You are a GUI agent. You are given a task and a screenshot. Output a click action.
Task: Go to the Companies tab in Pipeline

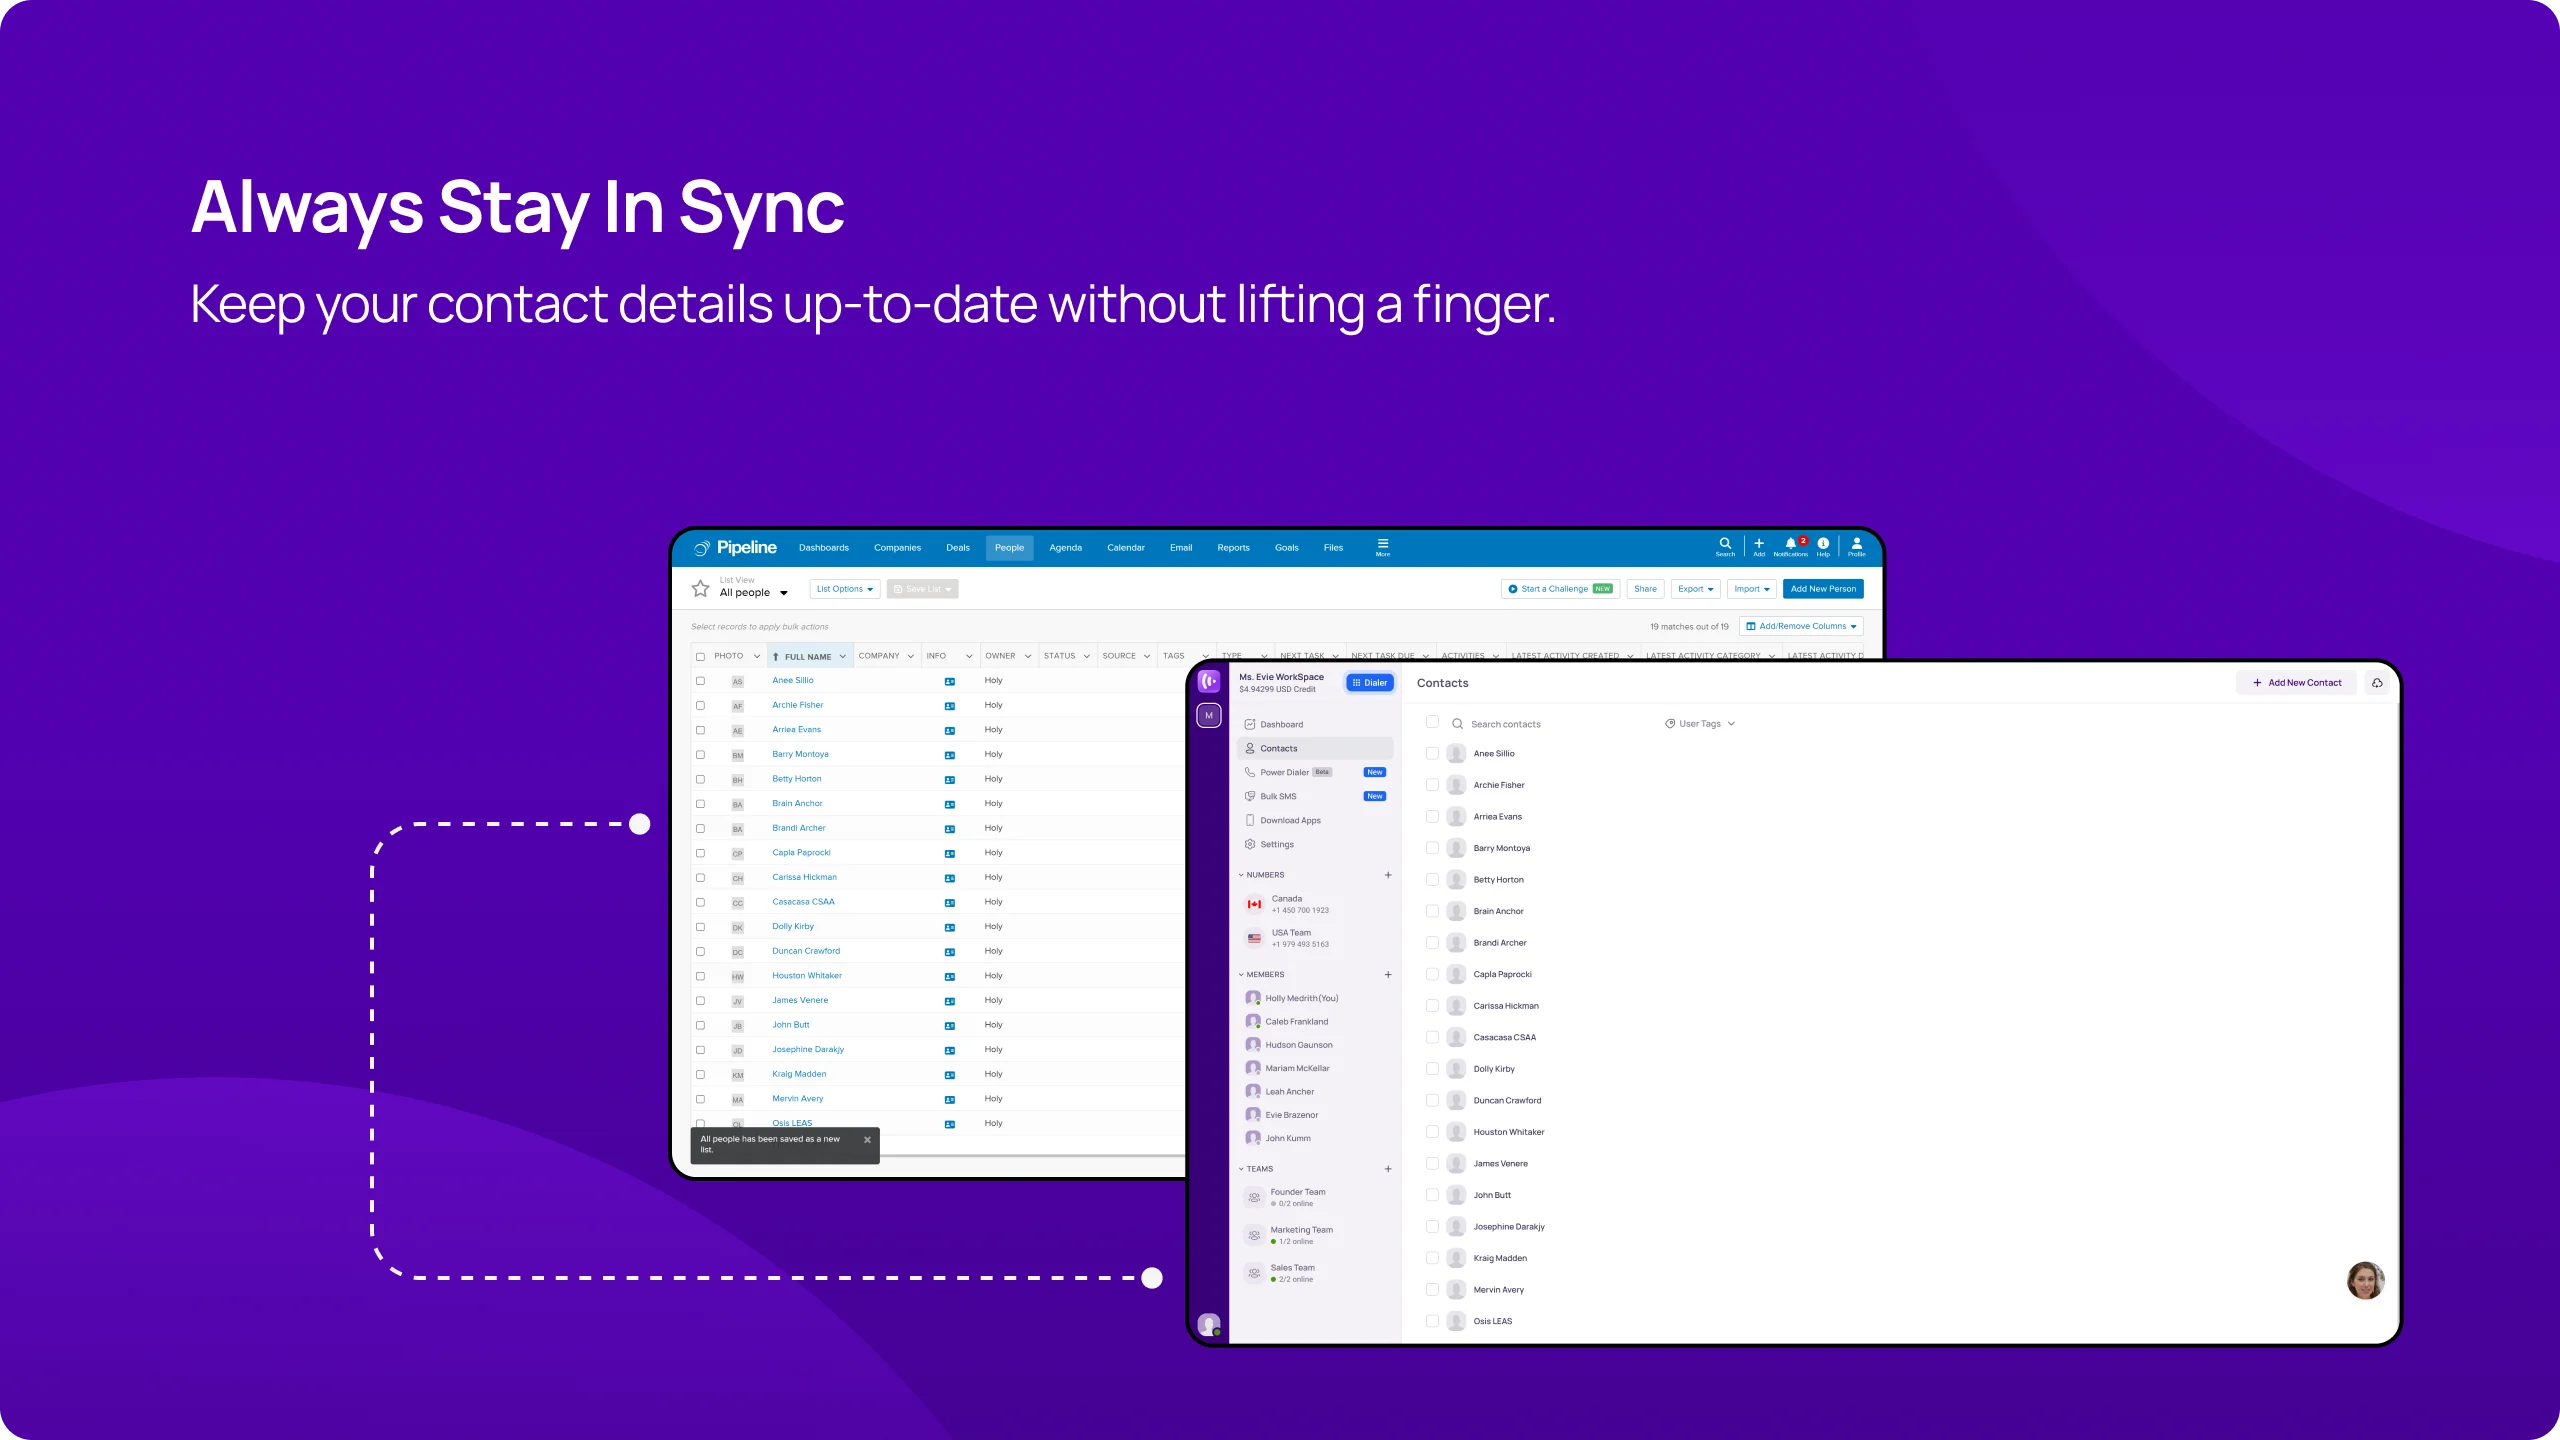click(x=897, y=548)
